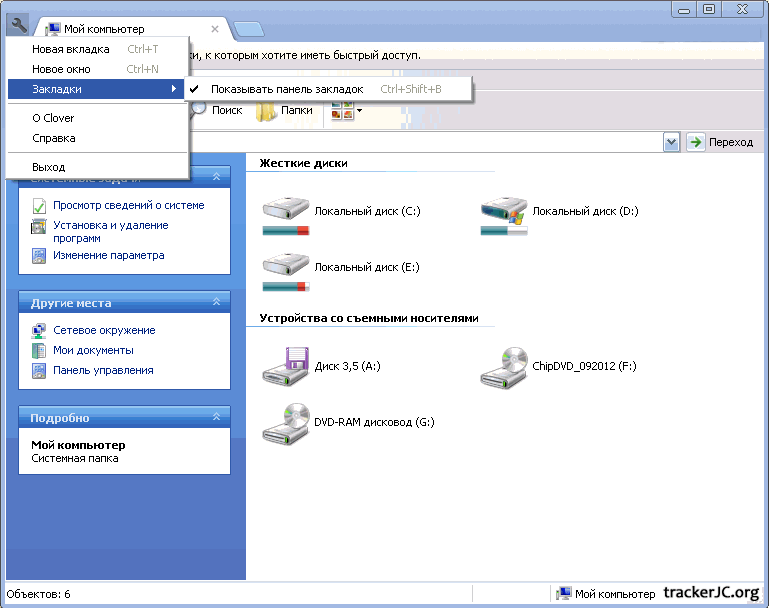Open Диск 3,5 (A:) floppy icon
Image resolution: width=769 pixels, height=608 pixels.
coord(286,367)
